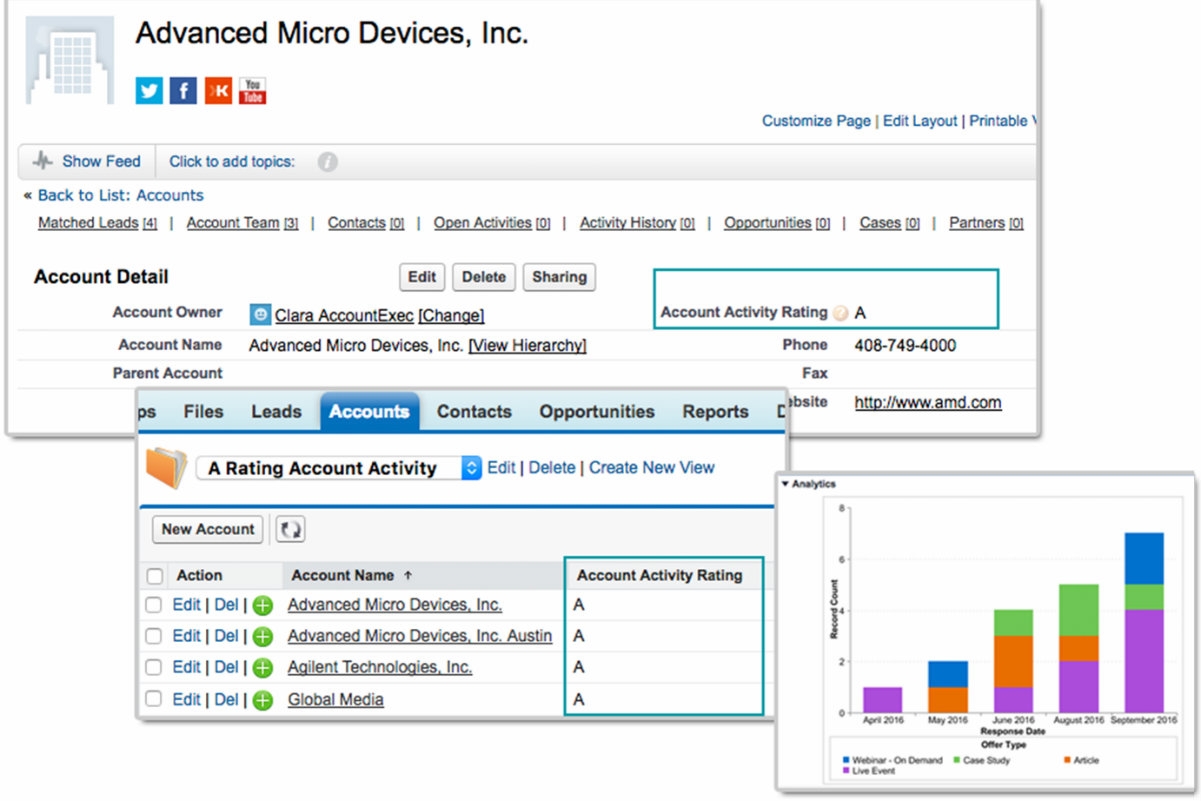
Task: Open the Opportunities tab
Action: [597, 411]
